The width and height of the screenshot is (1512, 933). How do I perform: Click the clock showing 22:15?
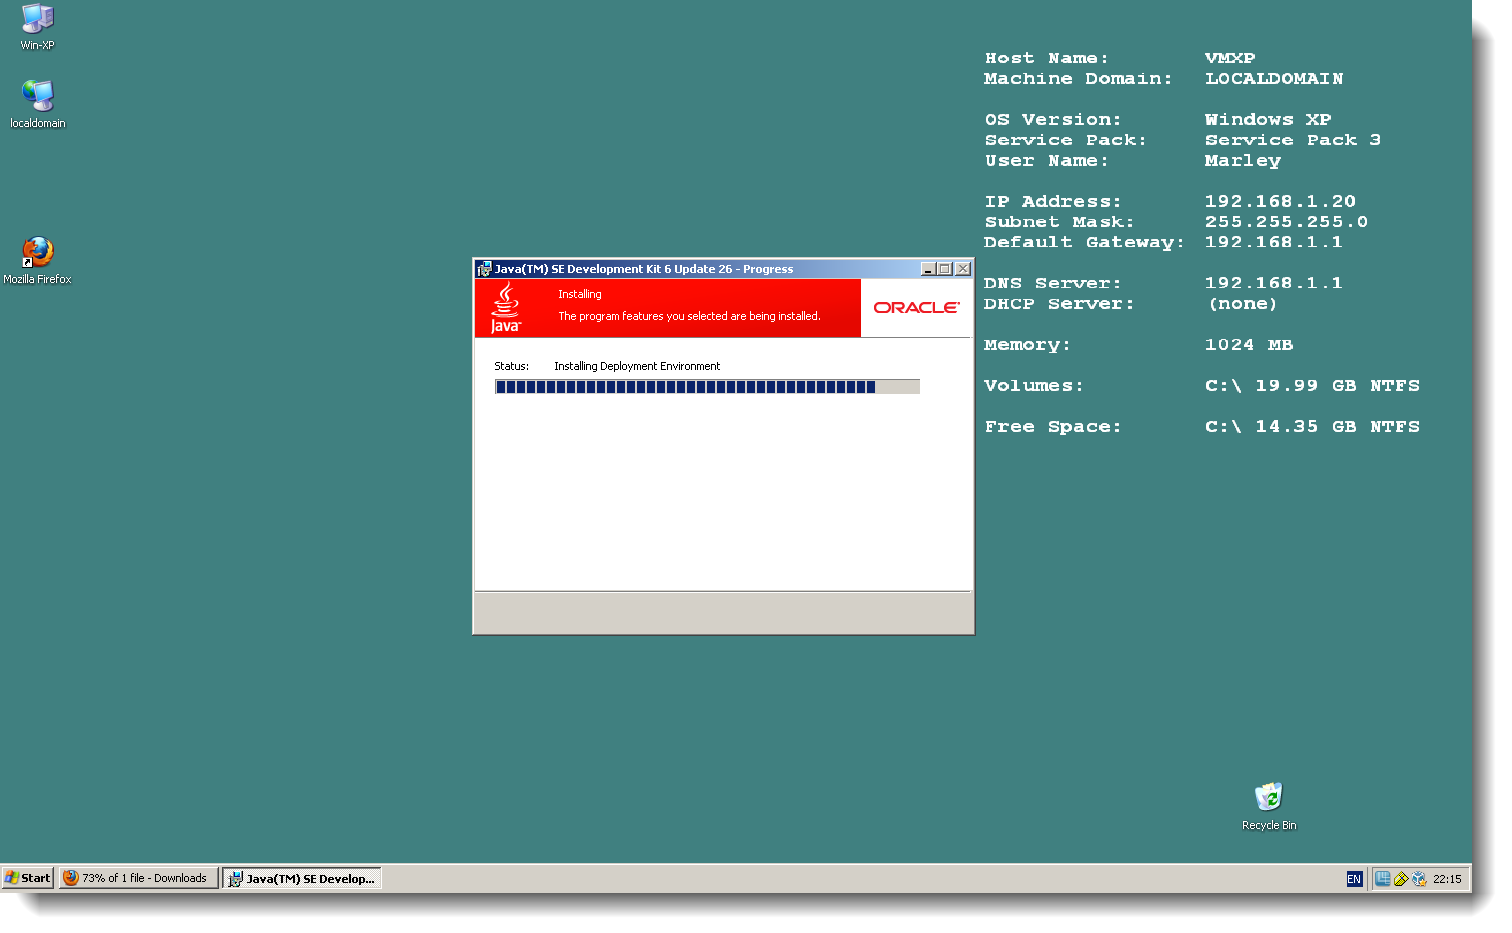[1447, 878]
